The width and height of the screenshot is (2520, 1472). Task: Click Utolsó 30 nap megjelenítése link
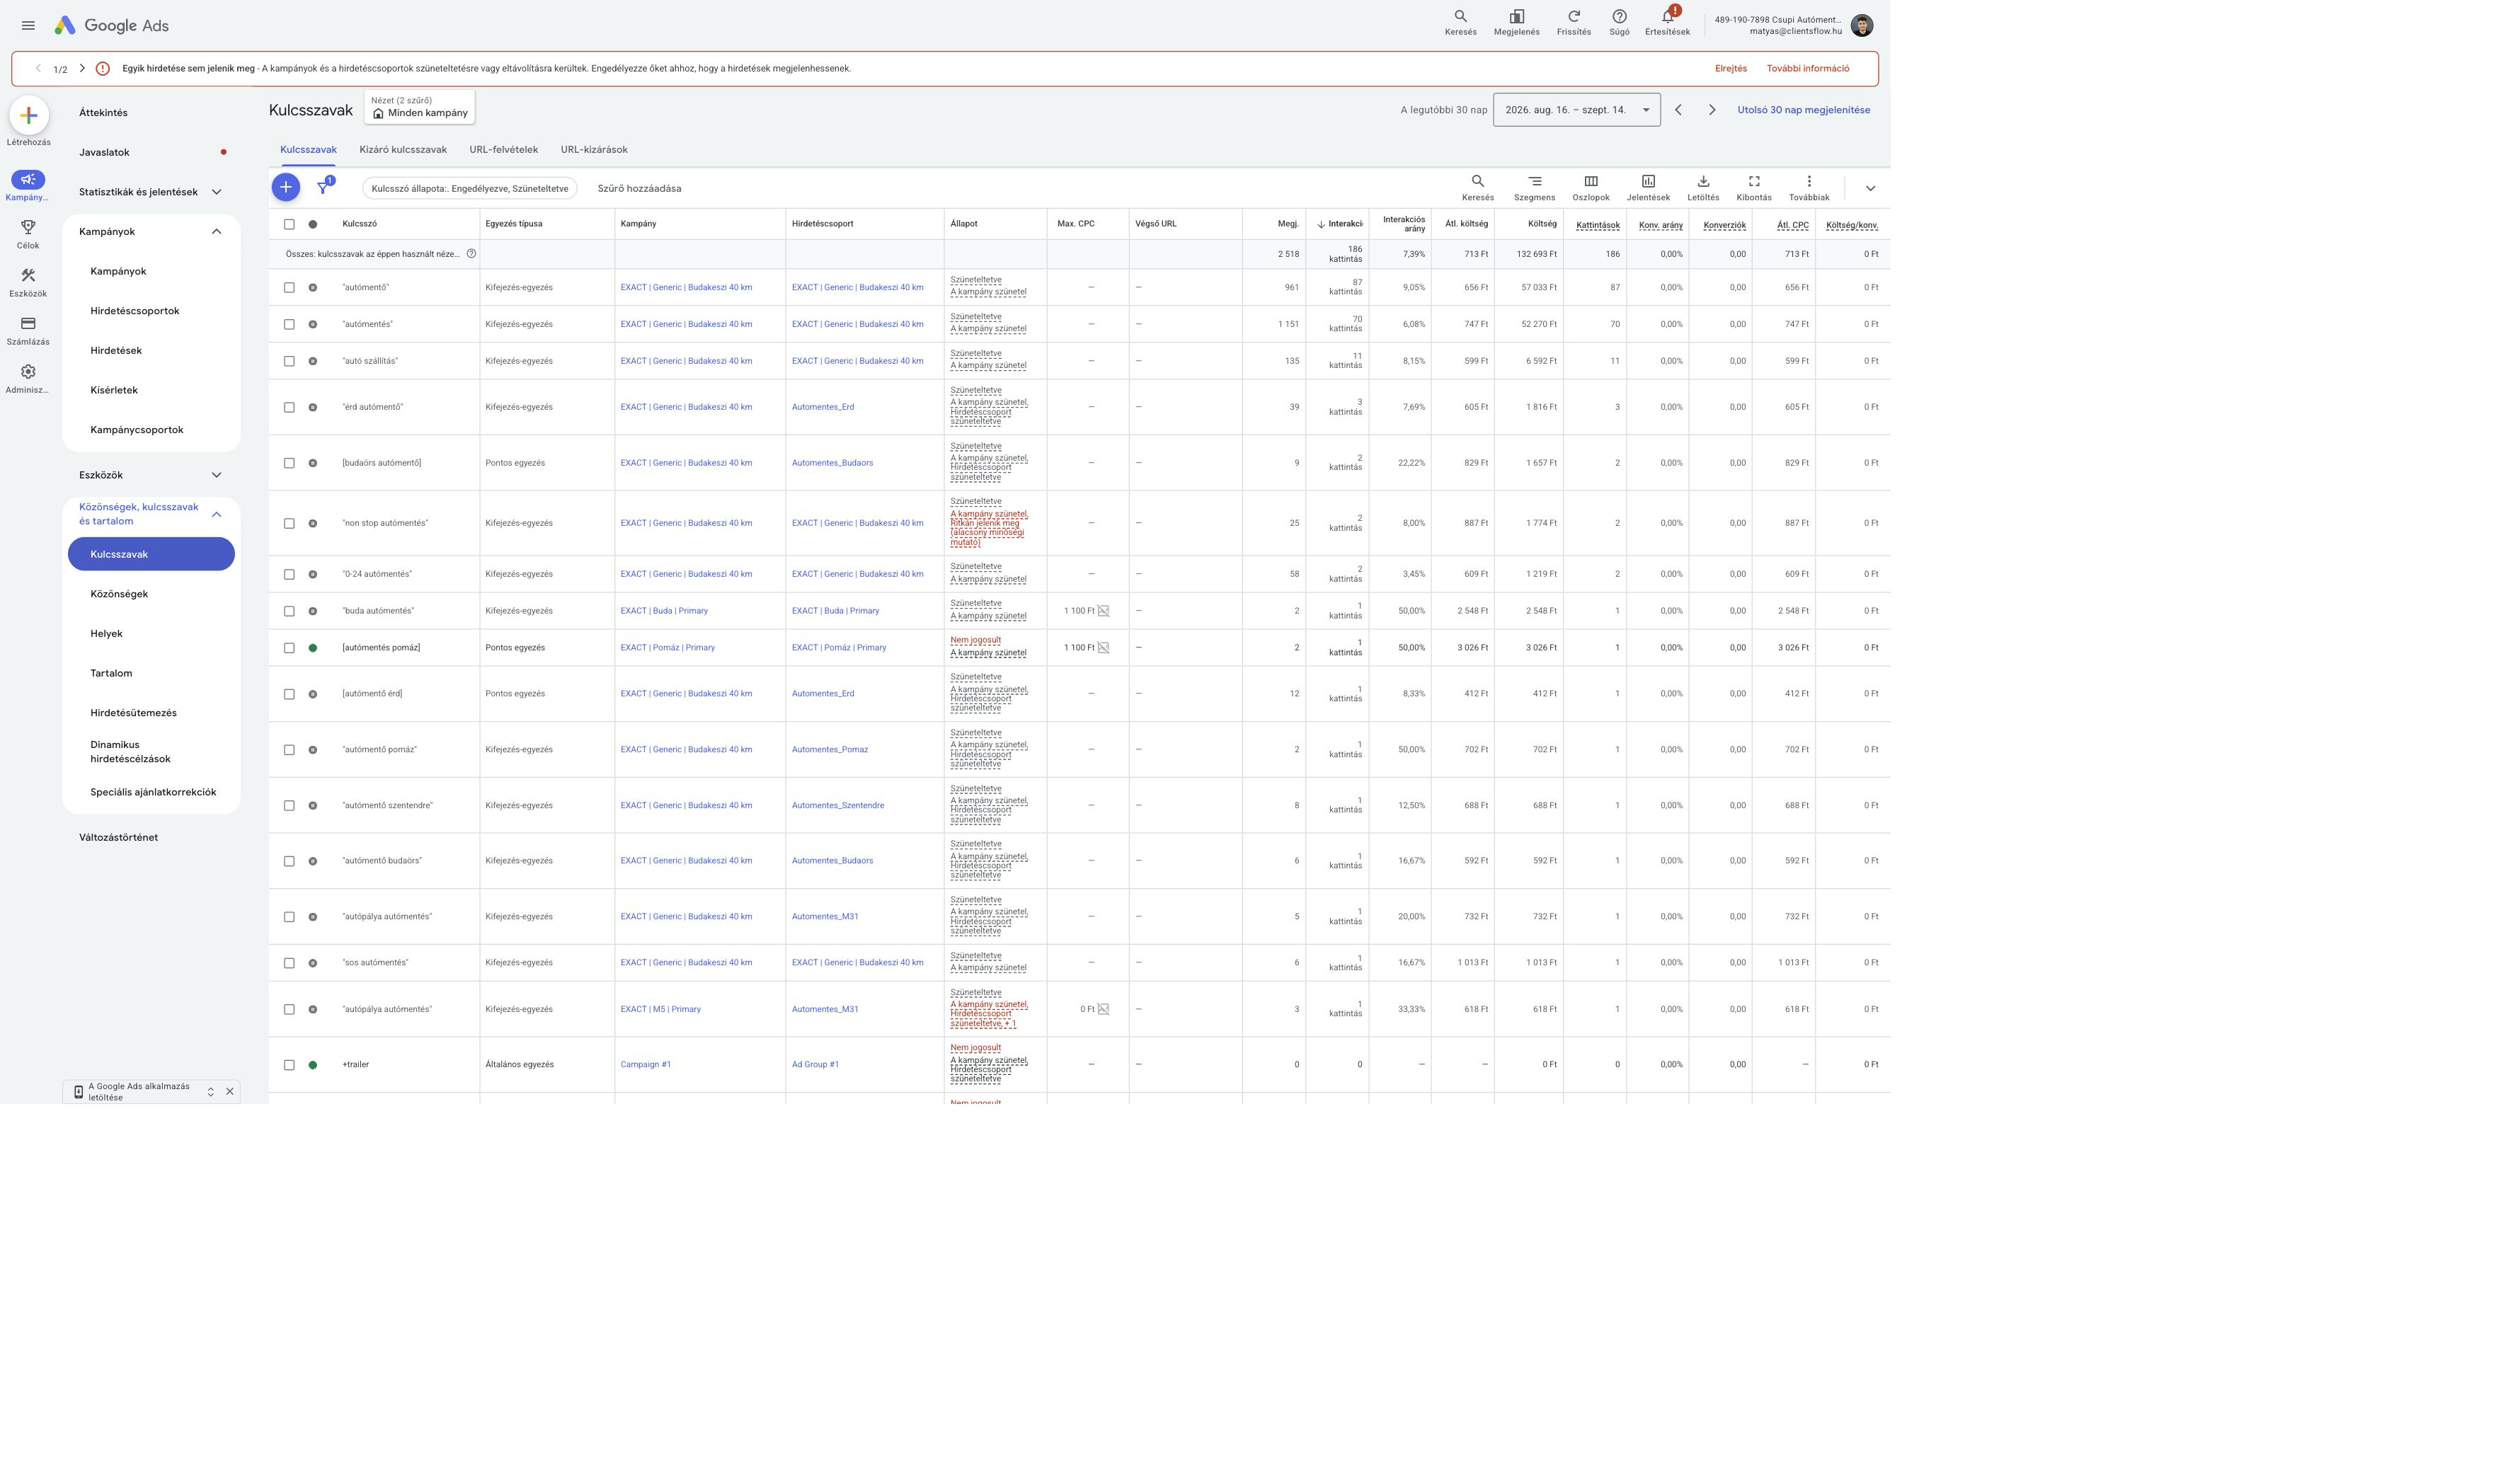(x=1803, y=110)
